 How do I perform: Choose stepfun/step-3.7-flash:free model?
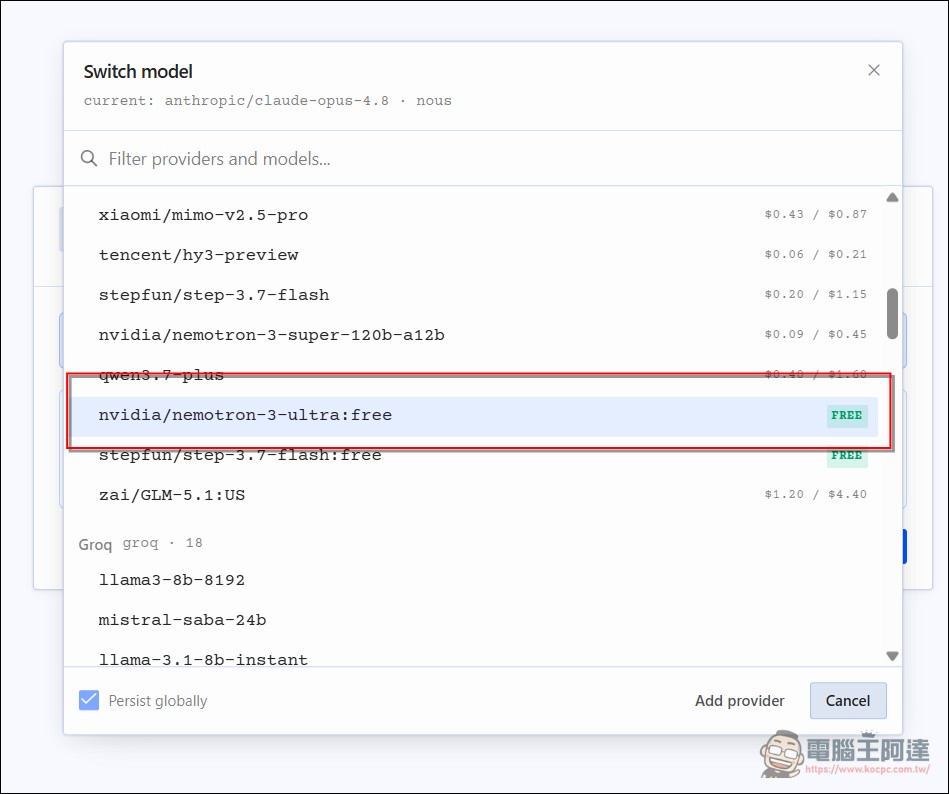point(475,455)
